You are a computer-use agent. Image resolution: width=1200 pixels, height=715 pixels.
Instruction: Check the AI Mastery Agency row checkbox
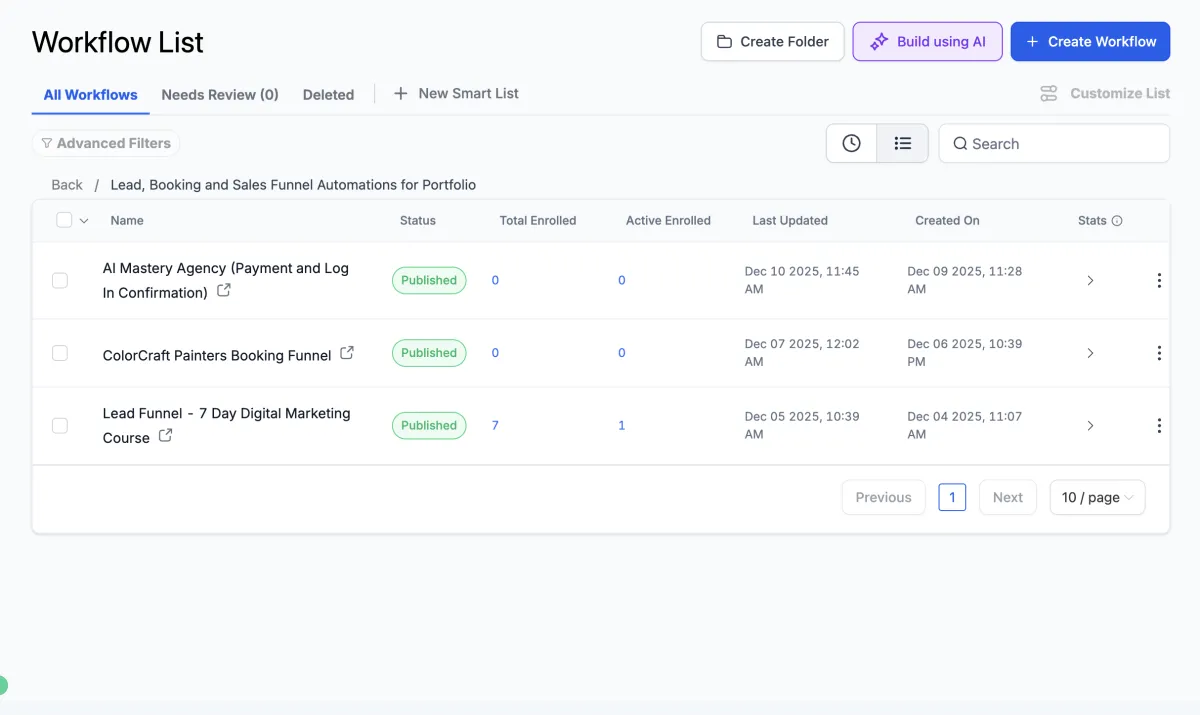click(x=60, y=281)
